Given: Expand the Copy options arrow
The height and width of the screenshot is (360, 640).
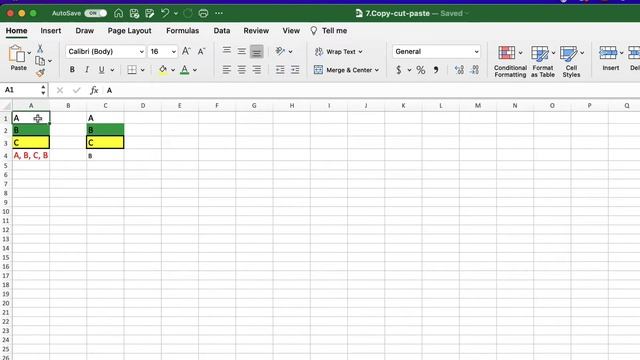Looking at the screenshot, I should tap(50, 61).
